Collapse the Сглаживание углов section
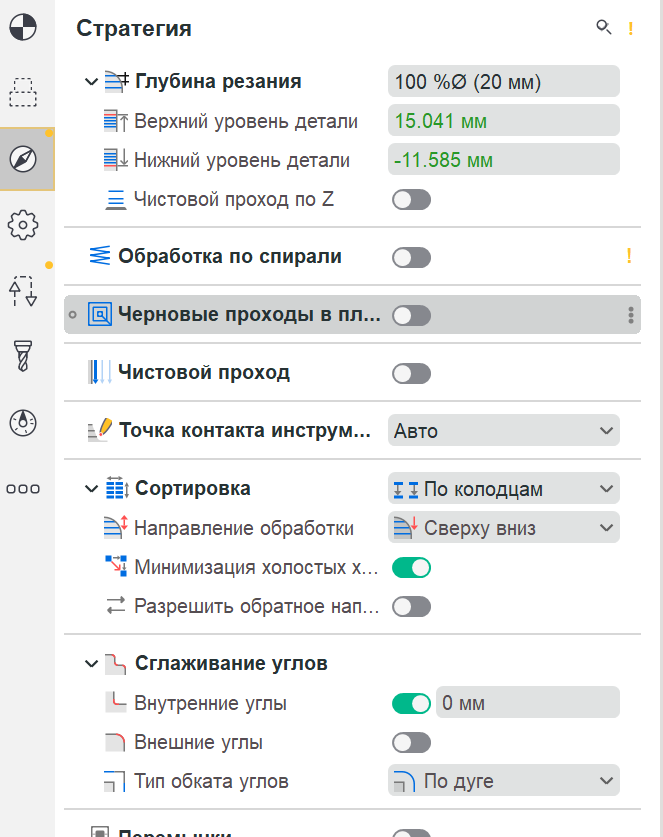This screenshot has width=663, height=837. click(x=91, y=664)
